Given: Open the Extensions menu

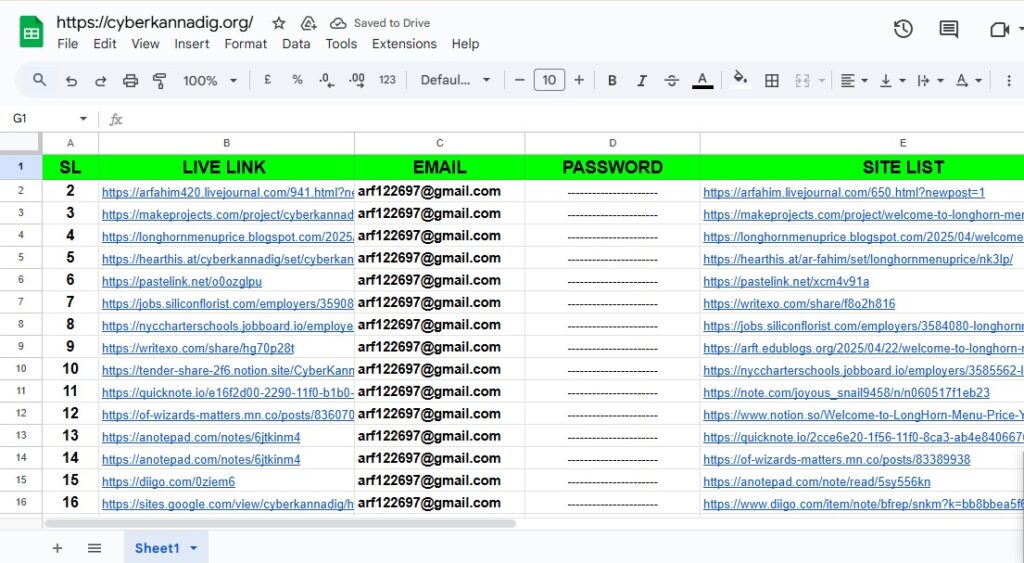Looking at the screenshot, I should pos(404,44).
